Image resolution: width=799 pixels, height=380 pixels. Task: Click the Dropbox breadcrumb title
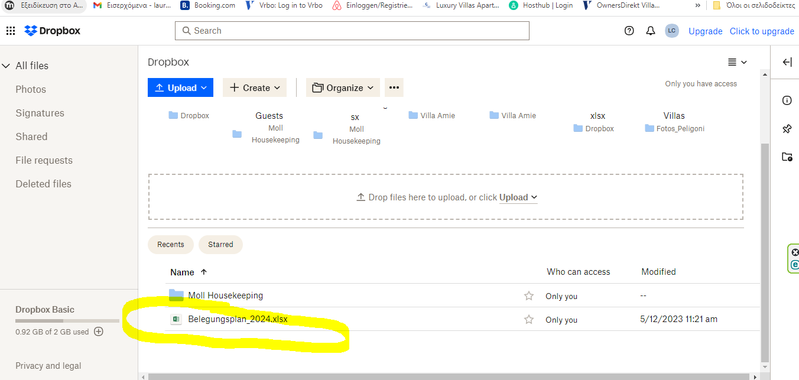pos(168,62)
